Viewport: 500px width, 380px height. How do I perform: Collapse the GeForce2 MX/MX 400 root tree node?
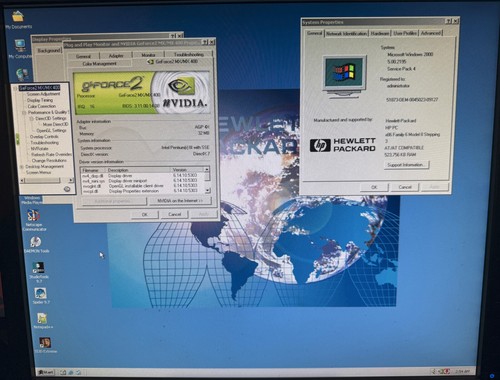15,89
